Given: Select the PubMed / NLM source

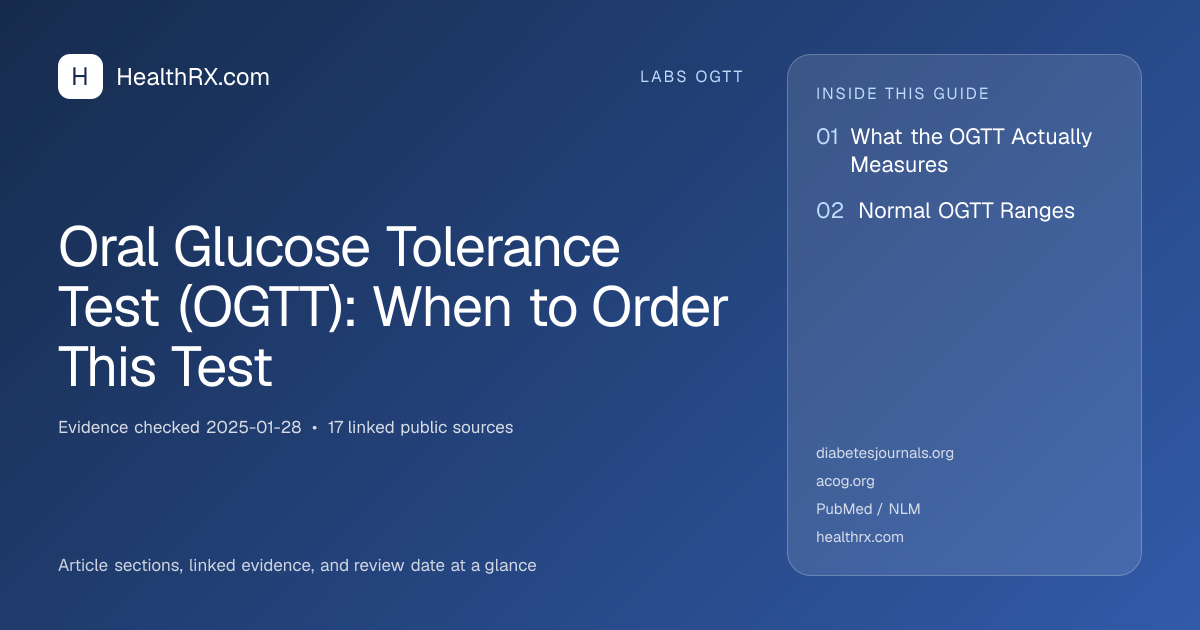Looking at the screenshot, I should tap(868, 509).
